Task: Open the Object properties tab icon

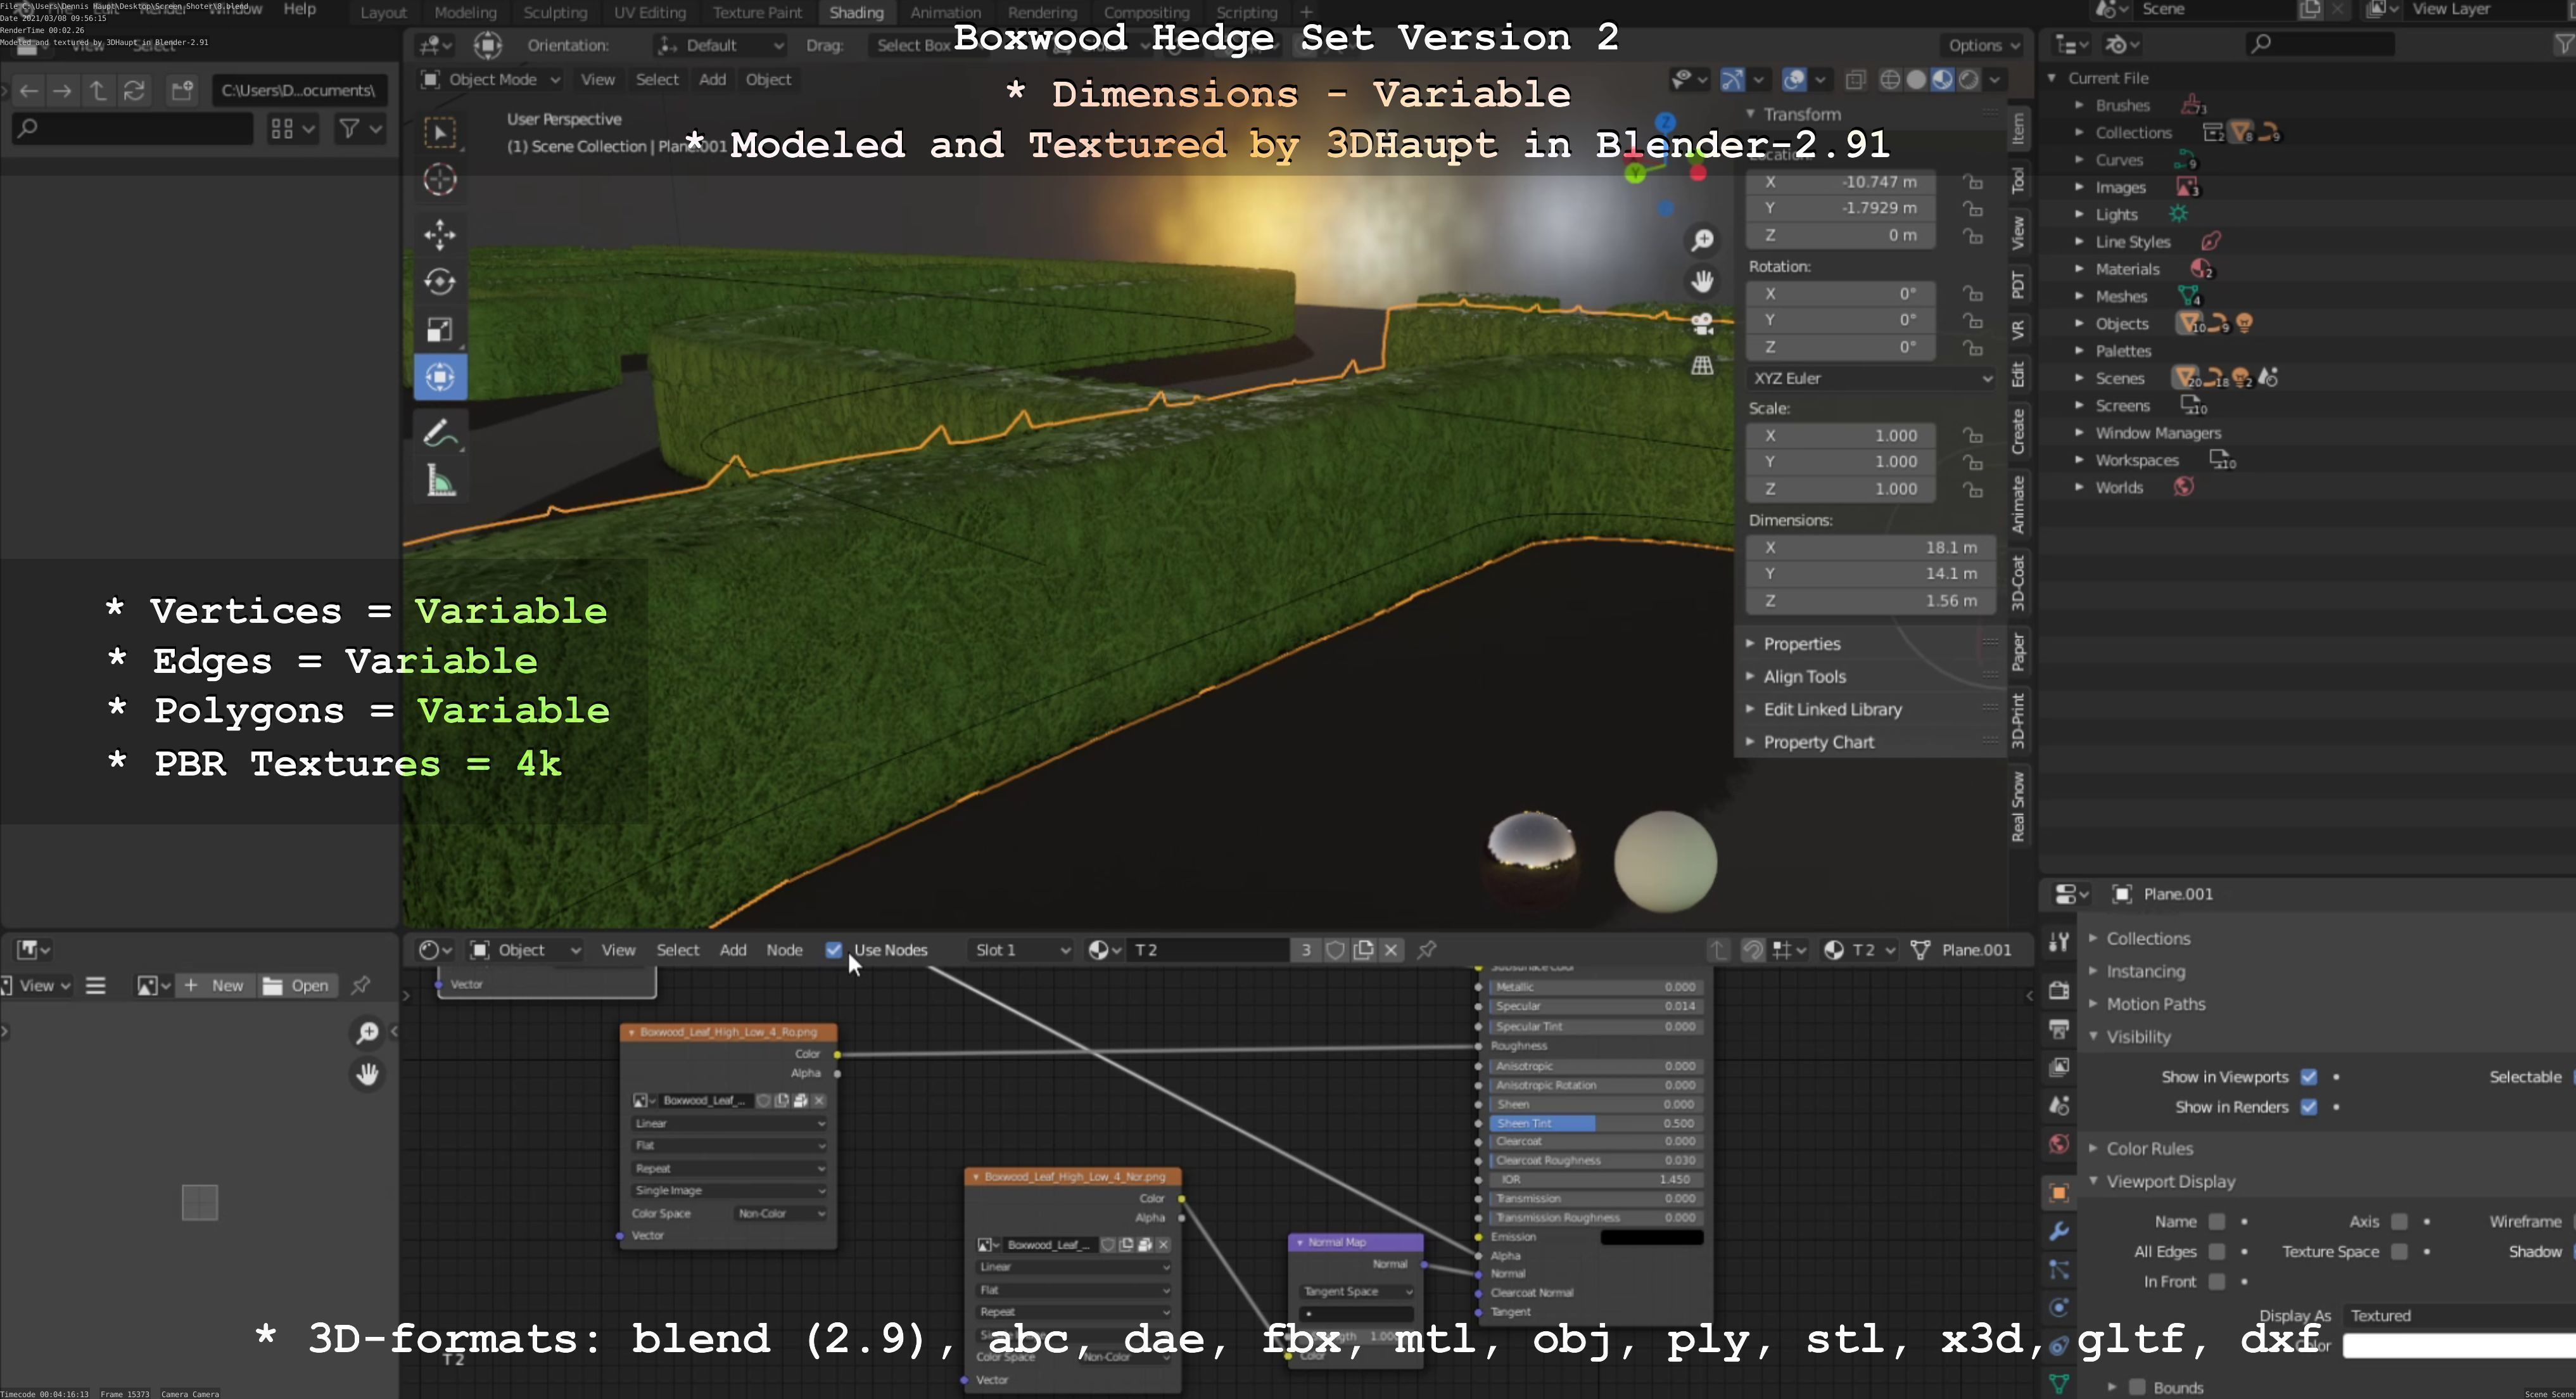Action: 2059,1193
